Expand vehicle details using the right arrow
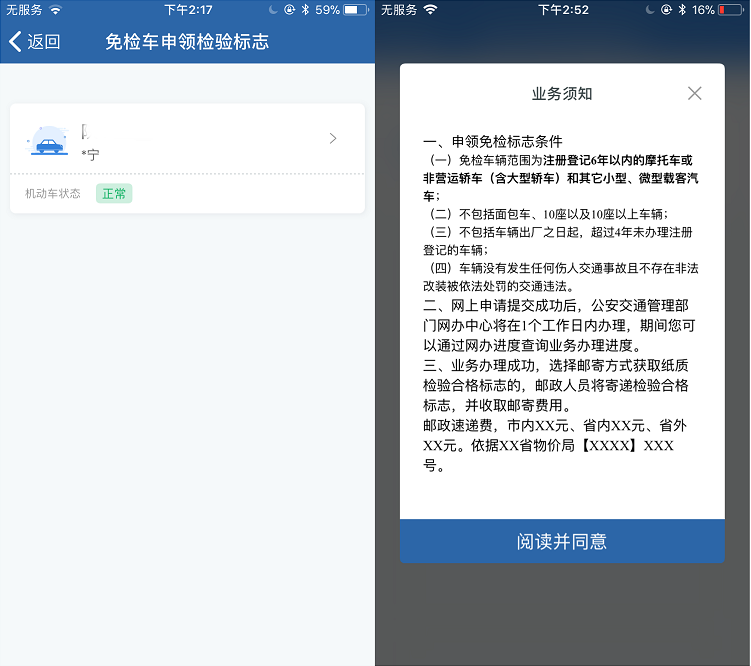This screenshot has height=666, width=751. (333, 139)
